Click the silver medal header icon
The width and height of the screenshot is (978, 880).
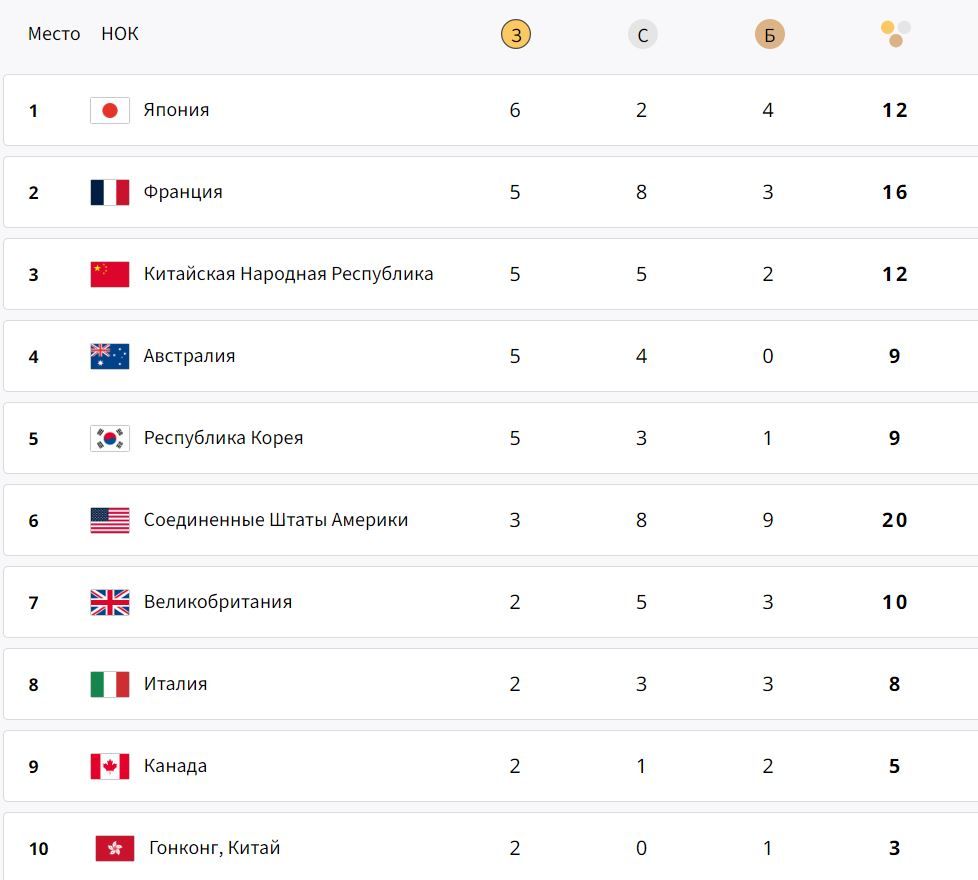click(641, 33)
